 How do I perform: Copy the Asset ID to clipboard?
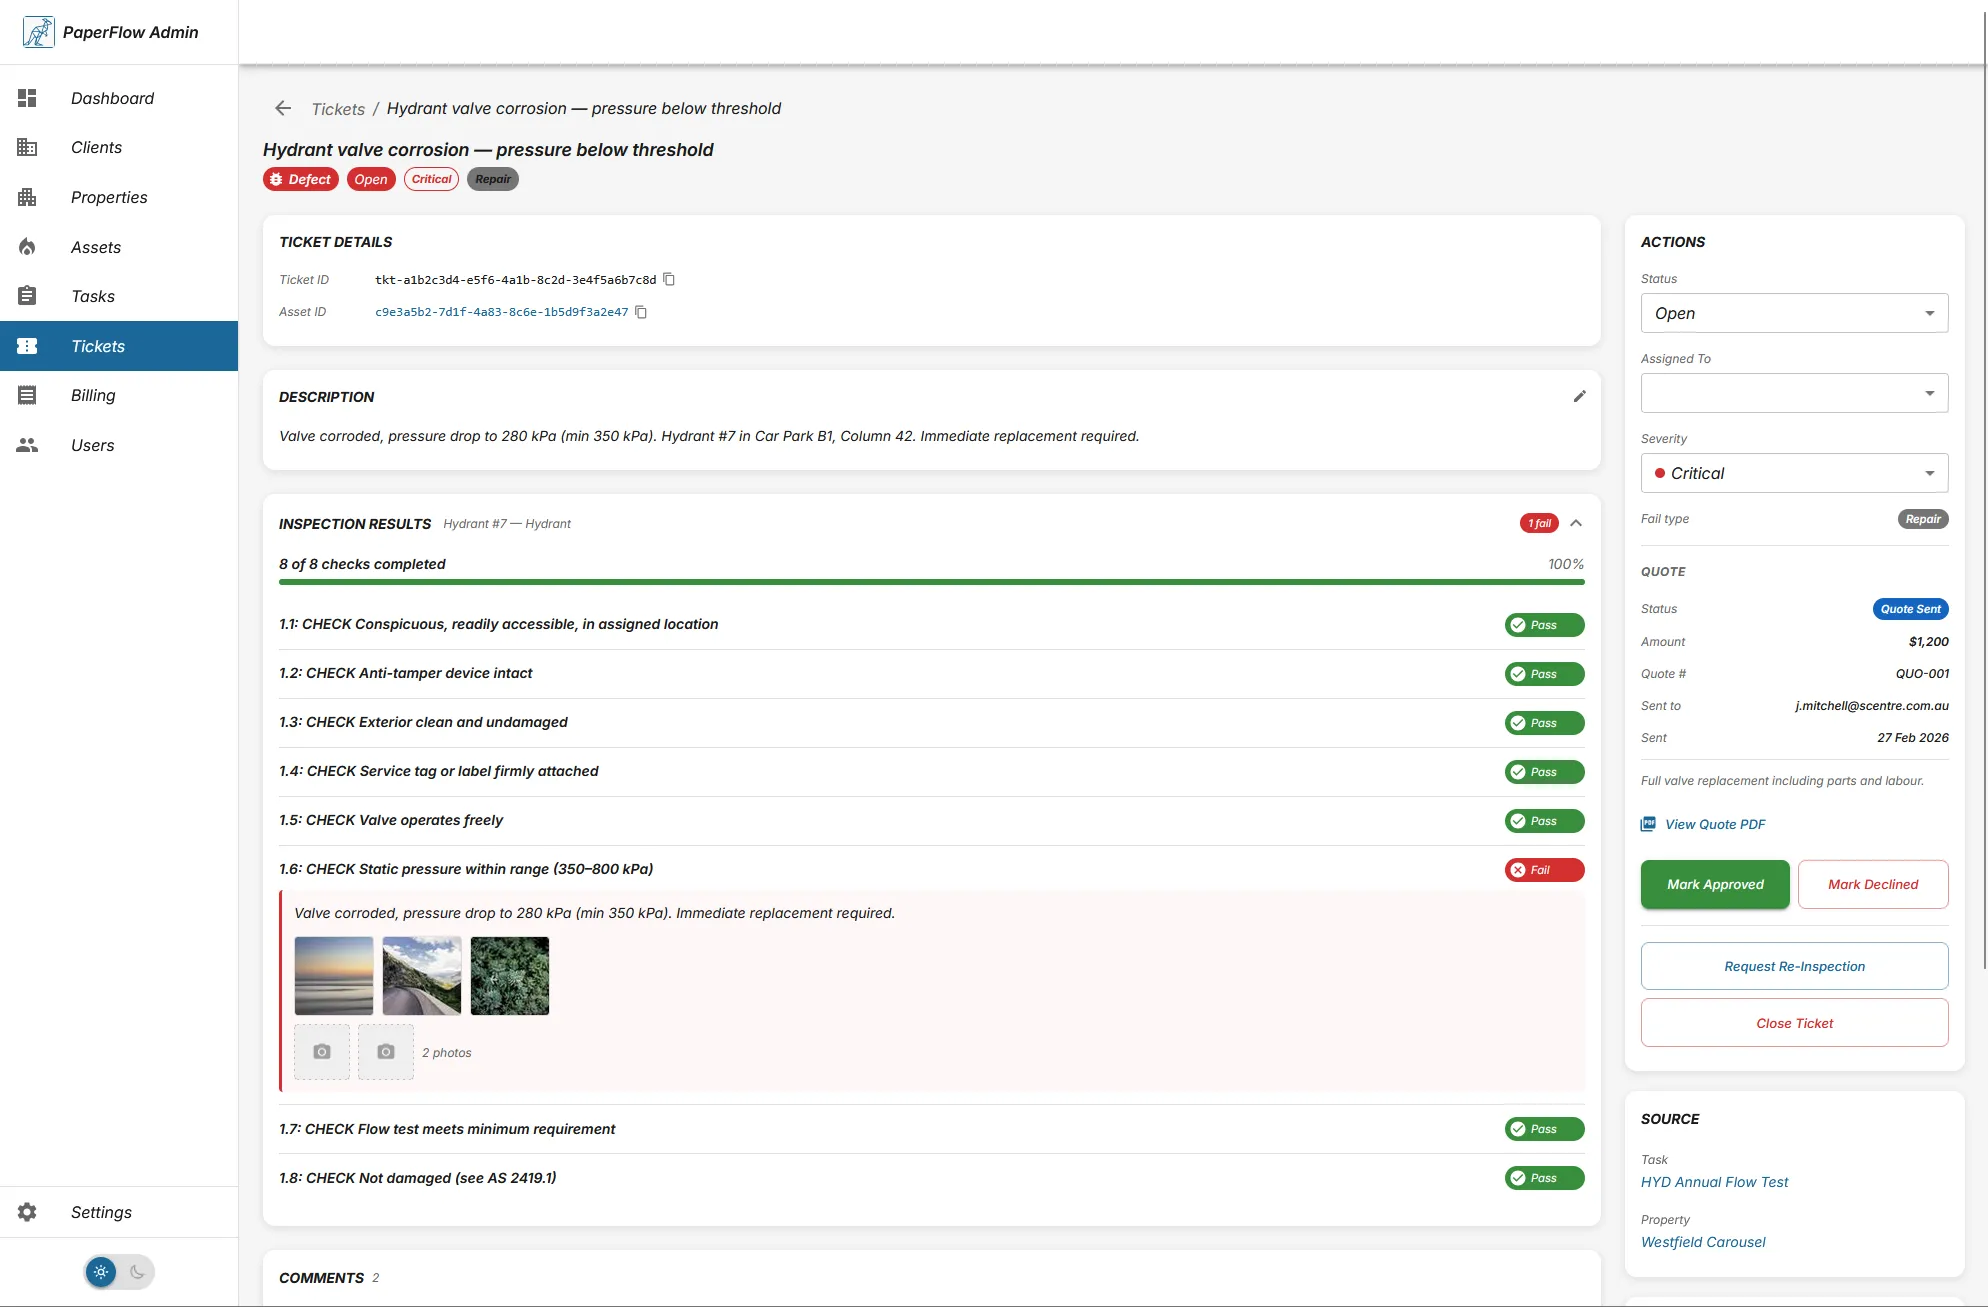(x=641, y=312)
